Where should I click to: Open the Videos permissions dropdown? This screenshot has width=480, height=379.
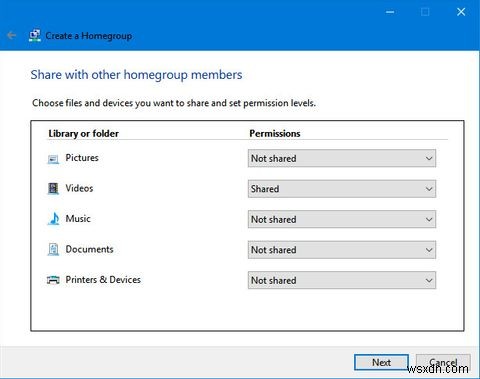(x=342, y=189)
